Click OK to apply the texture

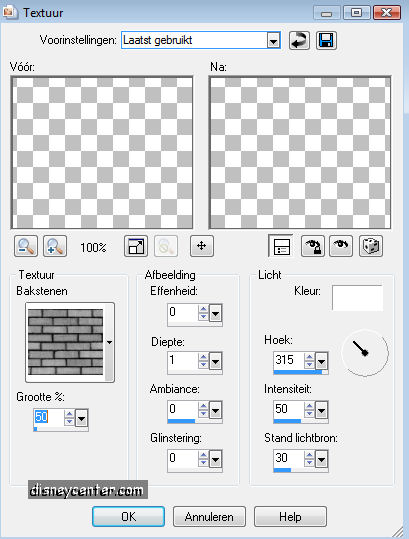click(128, 516)
